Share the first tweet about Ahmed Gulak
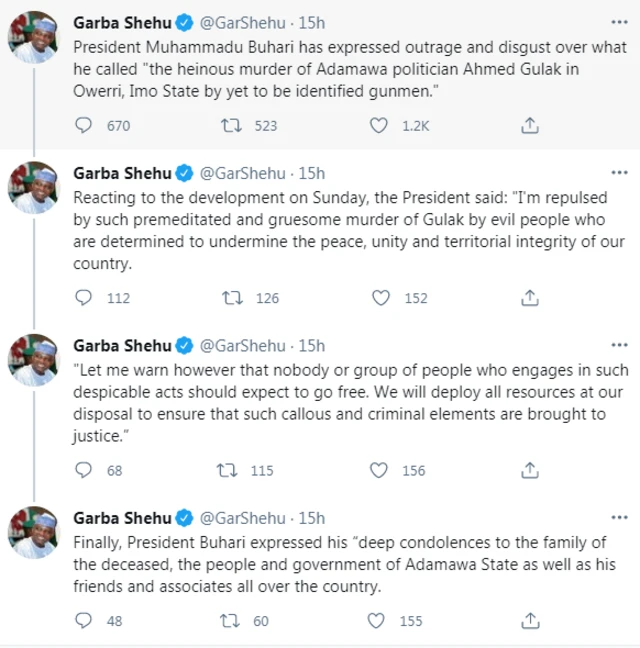Screen dimensions: 640x648 pos(531,125)
